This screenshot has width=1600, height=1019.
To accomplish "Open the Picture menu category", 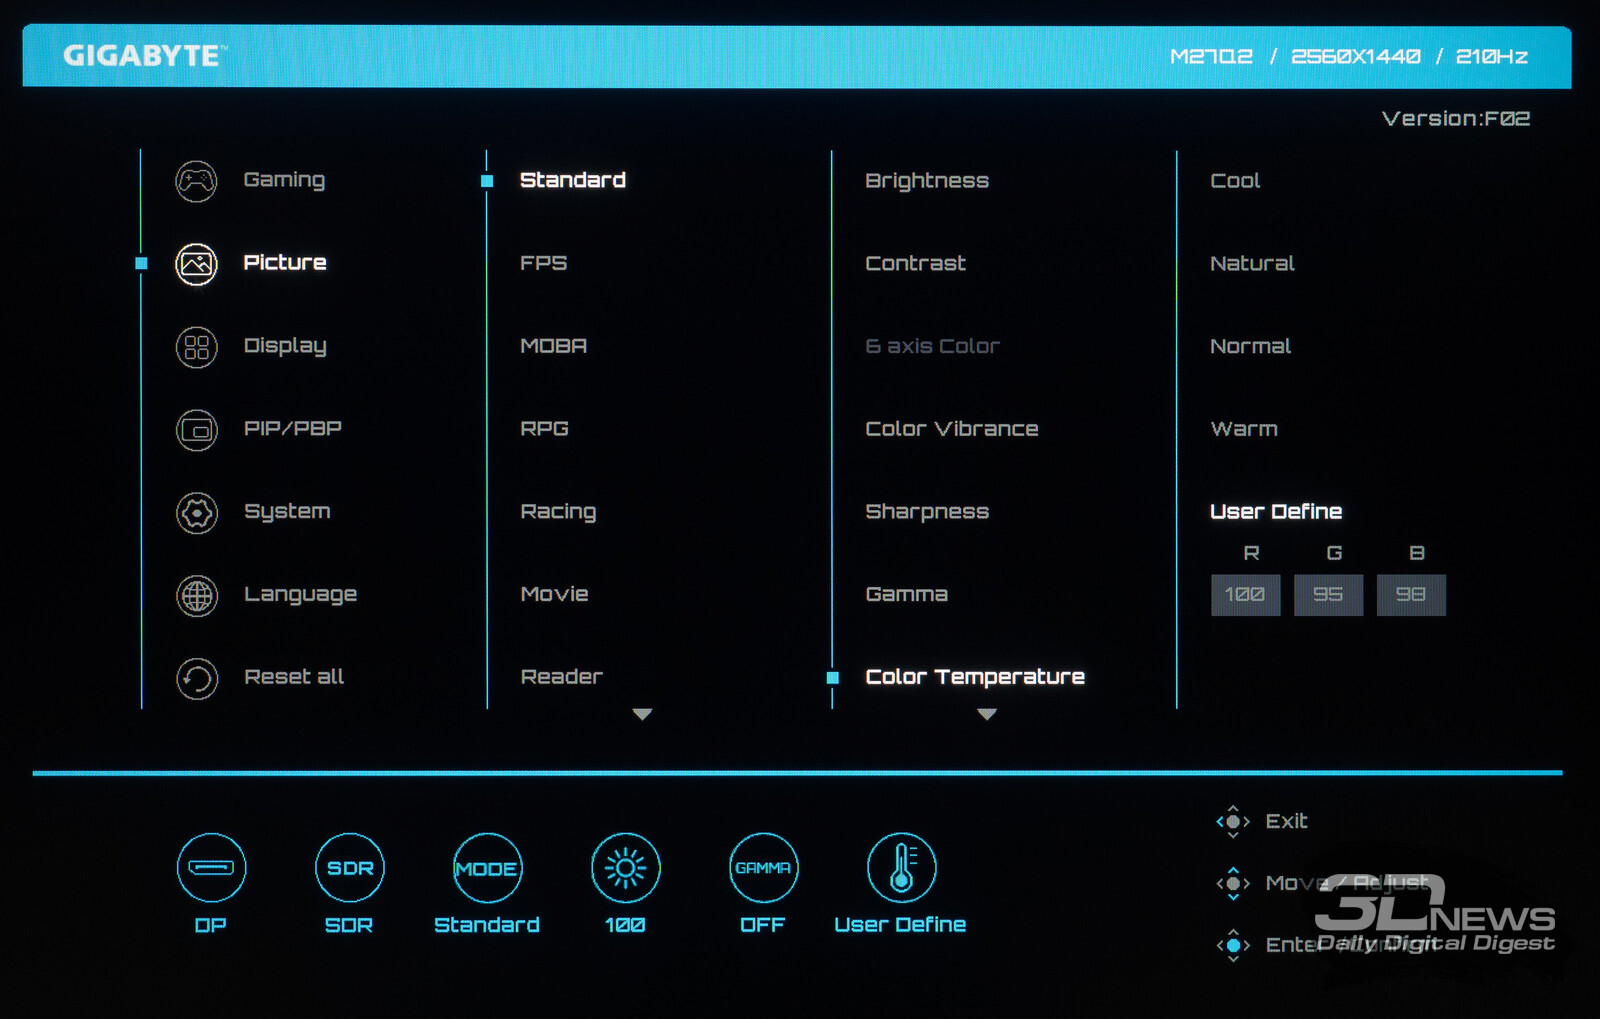I will [285, 263].
